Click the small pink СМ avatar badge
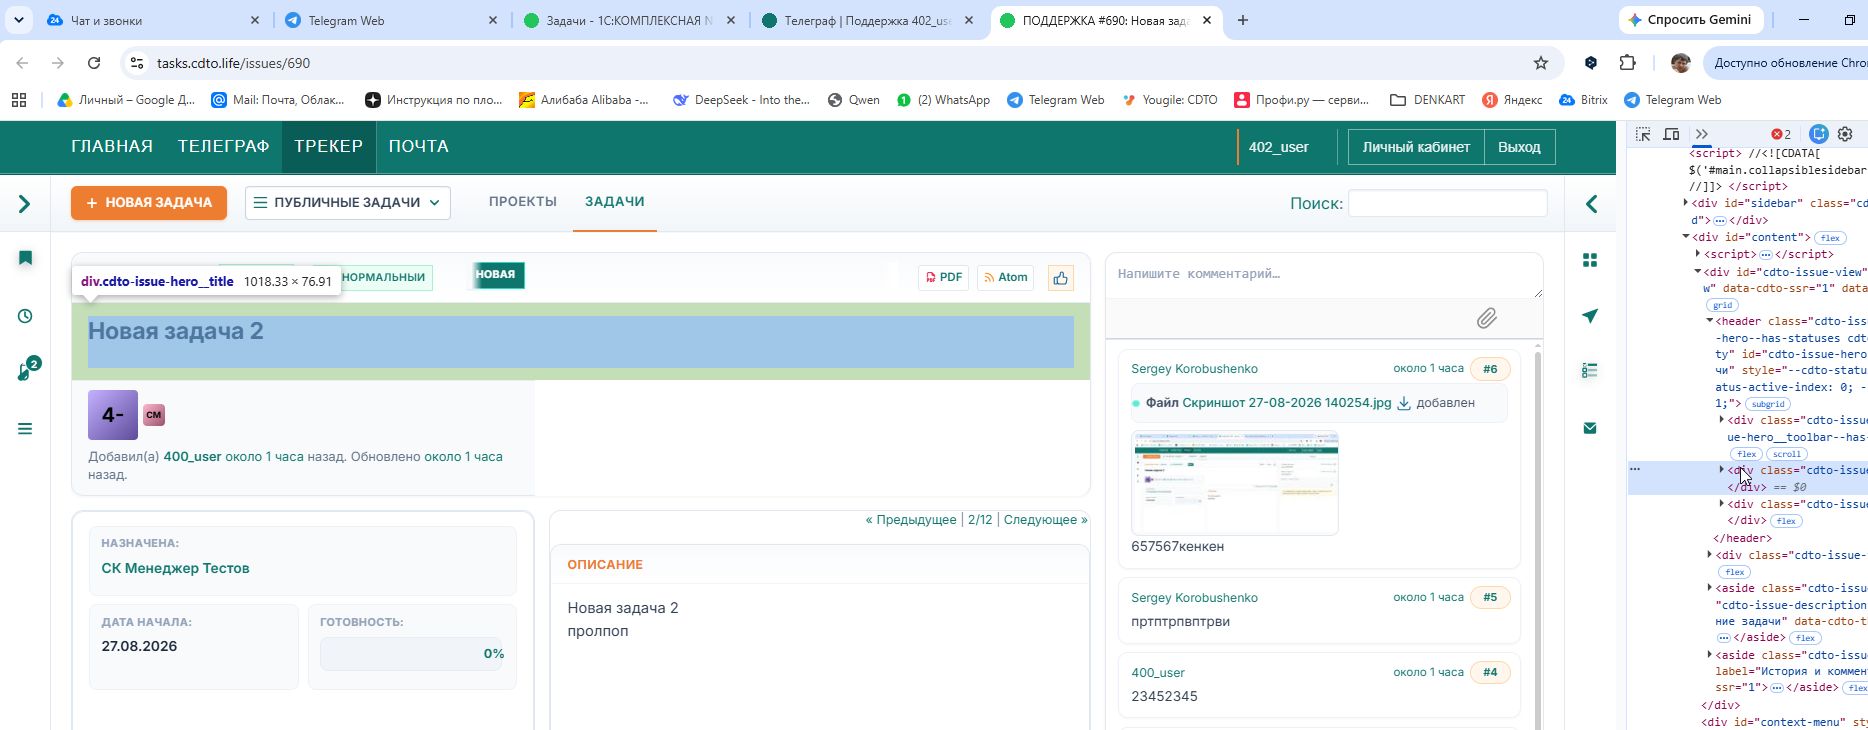The width and height of the screenshot is (1868, 730). 154,415
